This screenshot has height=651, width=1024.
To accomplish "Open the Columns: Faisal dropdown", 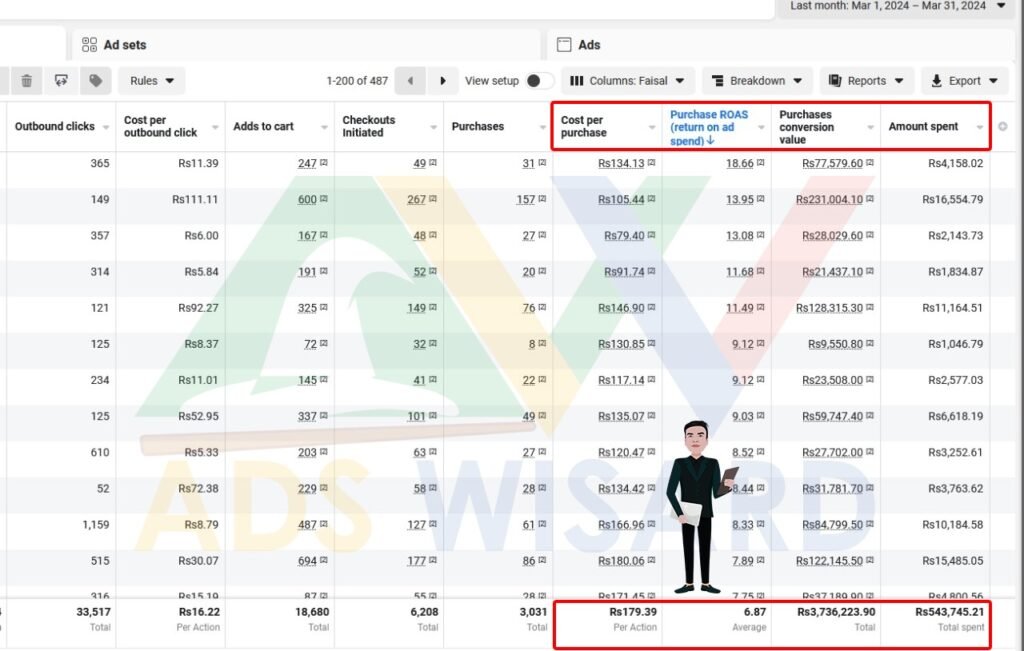I will (x=628, y=80).
